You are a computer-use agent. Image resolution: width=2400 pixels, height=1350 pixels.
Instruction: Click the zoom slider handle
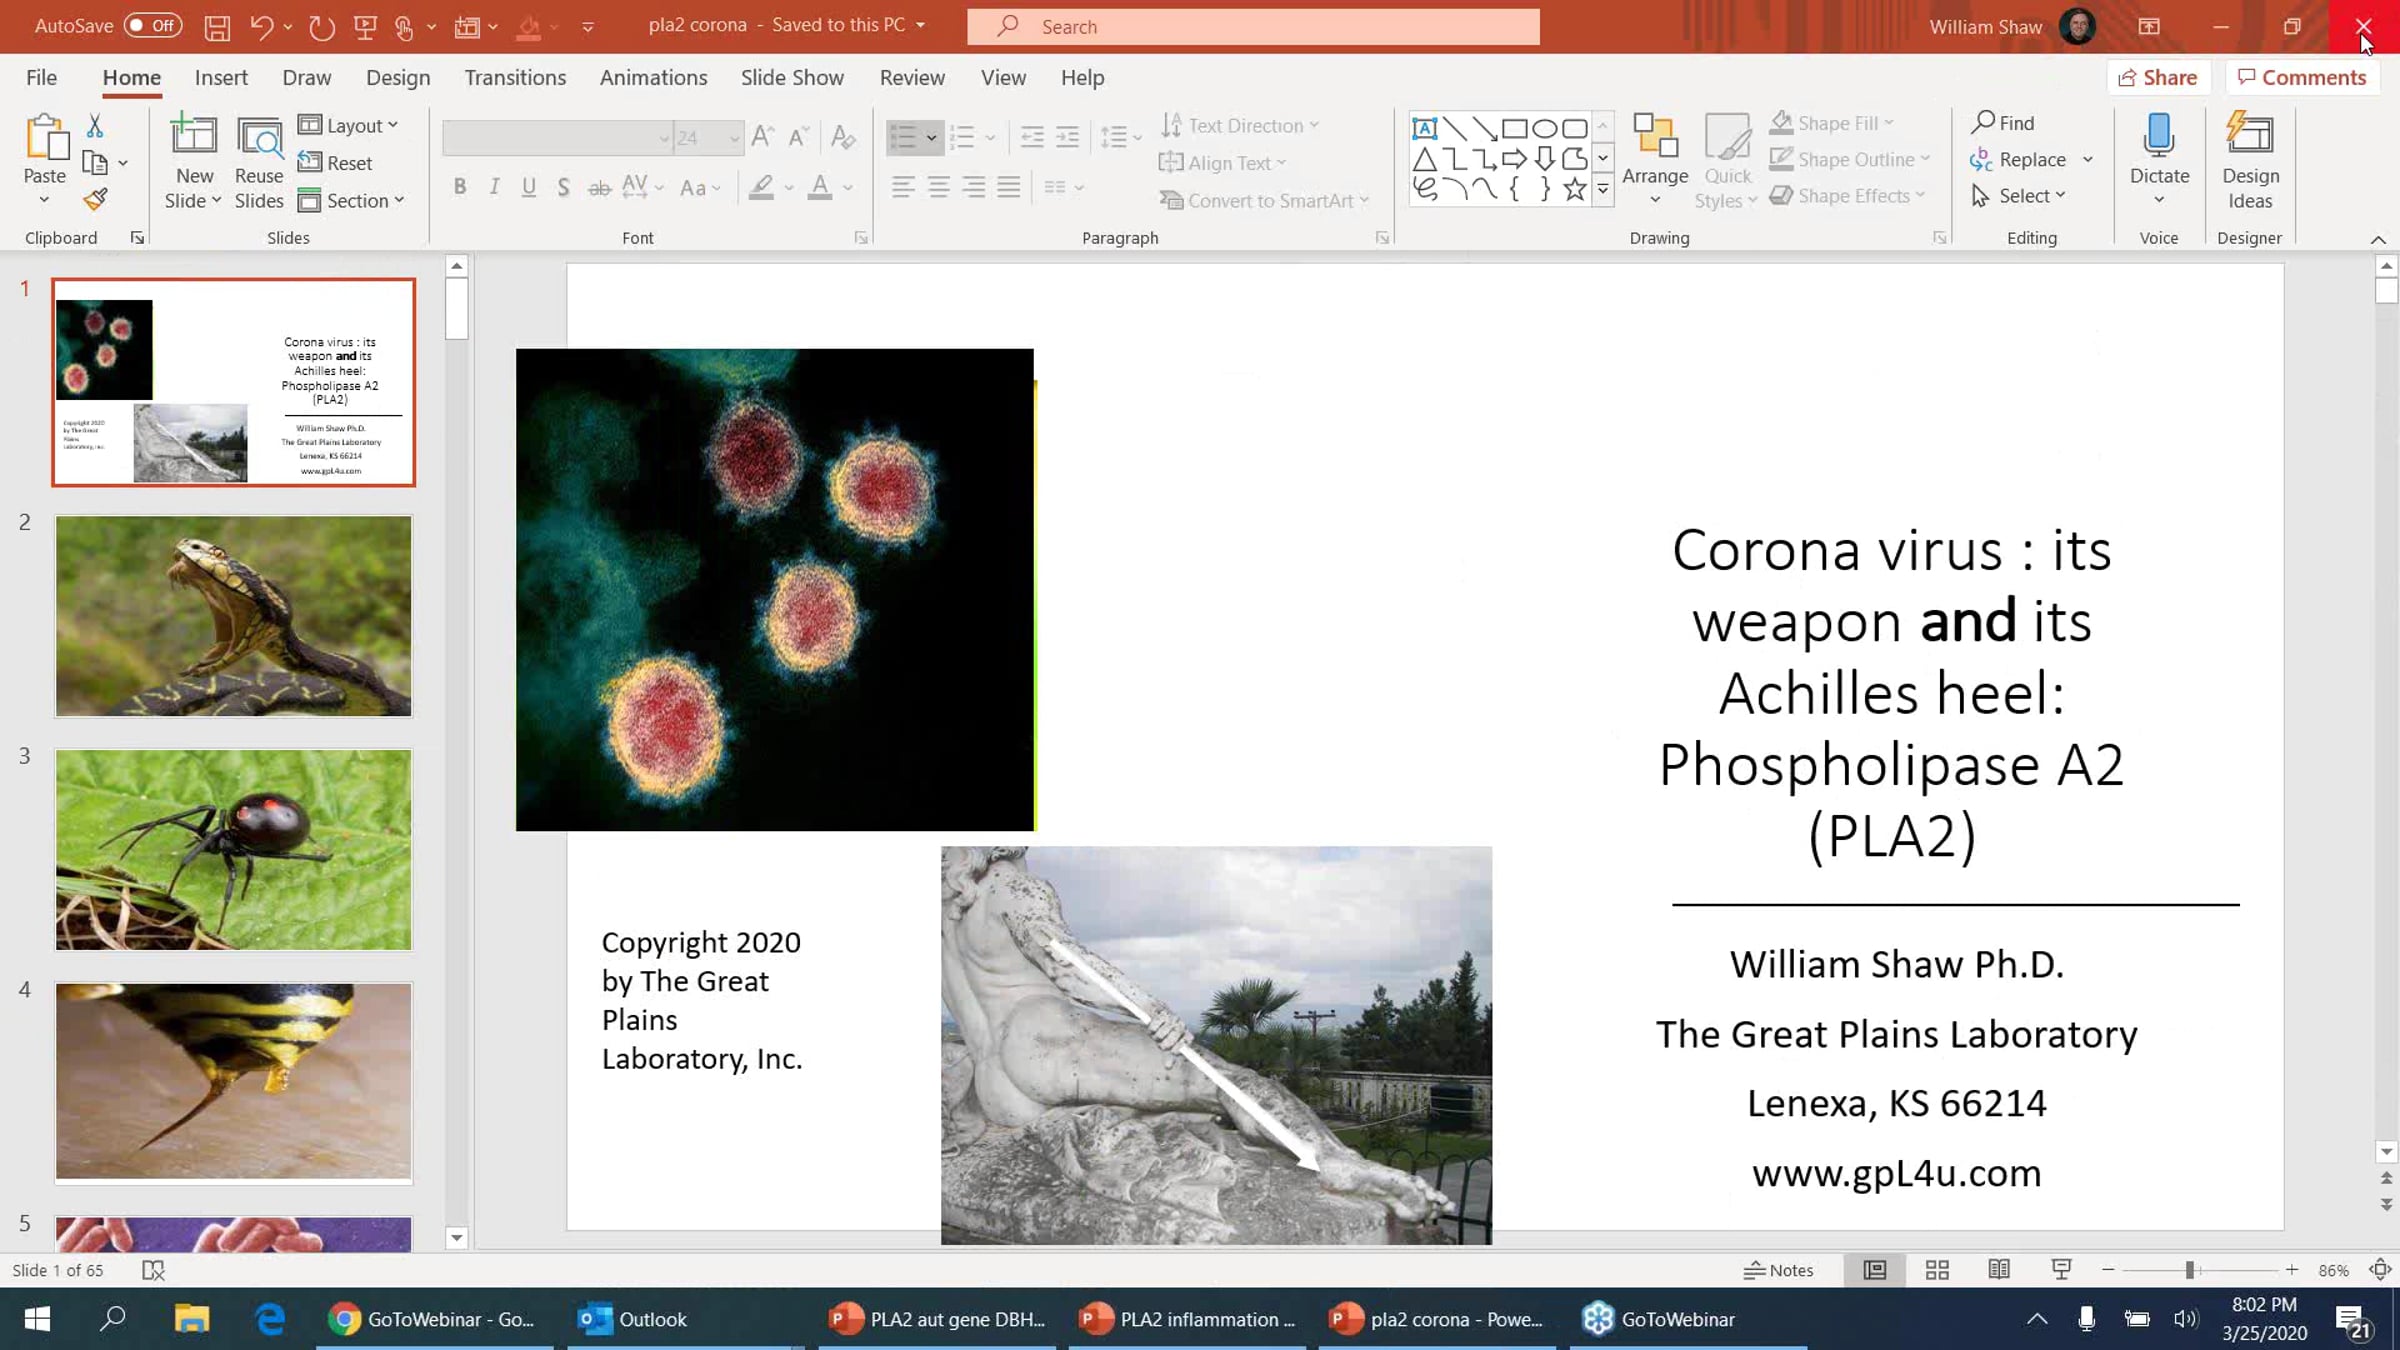2189,1270
